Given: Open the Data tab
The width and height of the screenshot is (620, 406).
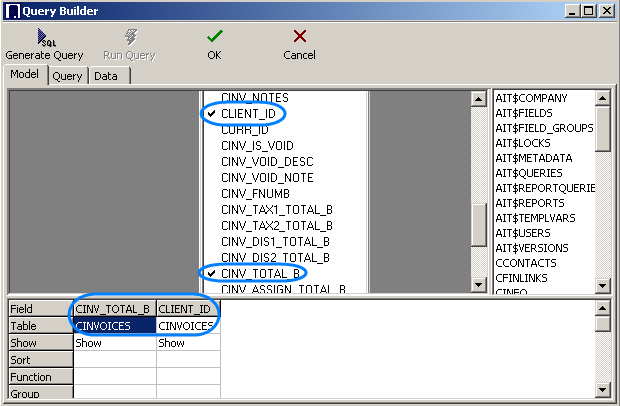Looking at the screenshot, I should pyautogui.click(x=106, y=76).
